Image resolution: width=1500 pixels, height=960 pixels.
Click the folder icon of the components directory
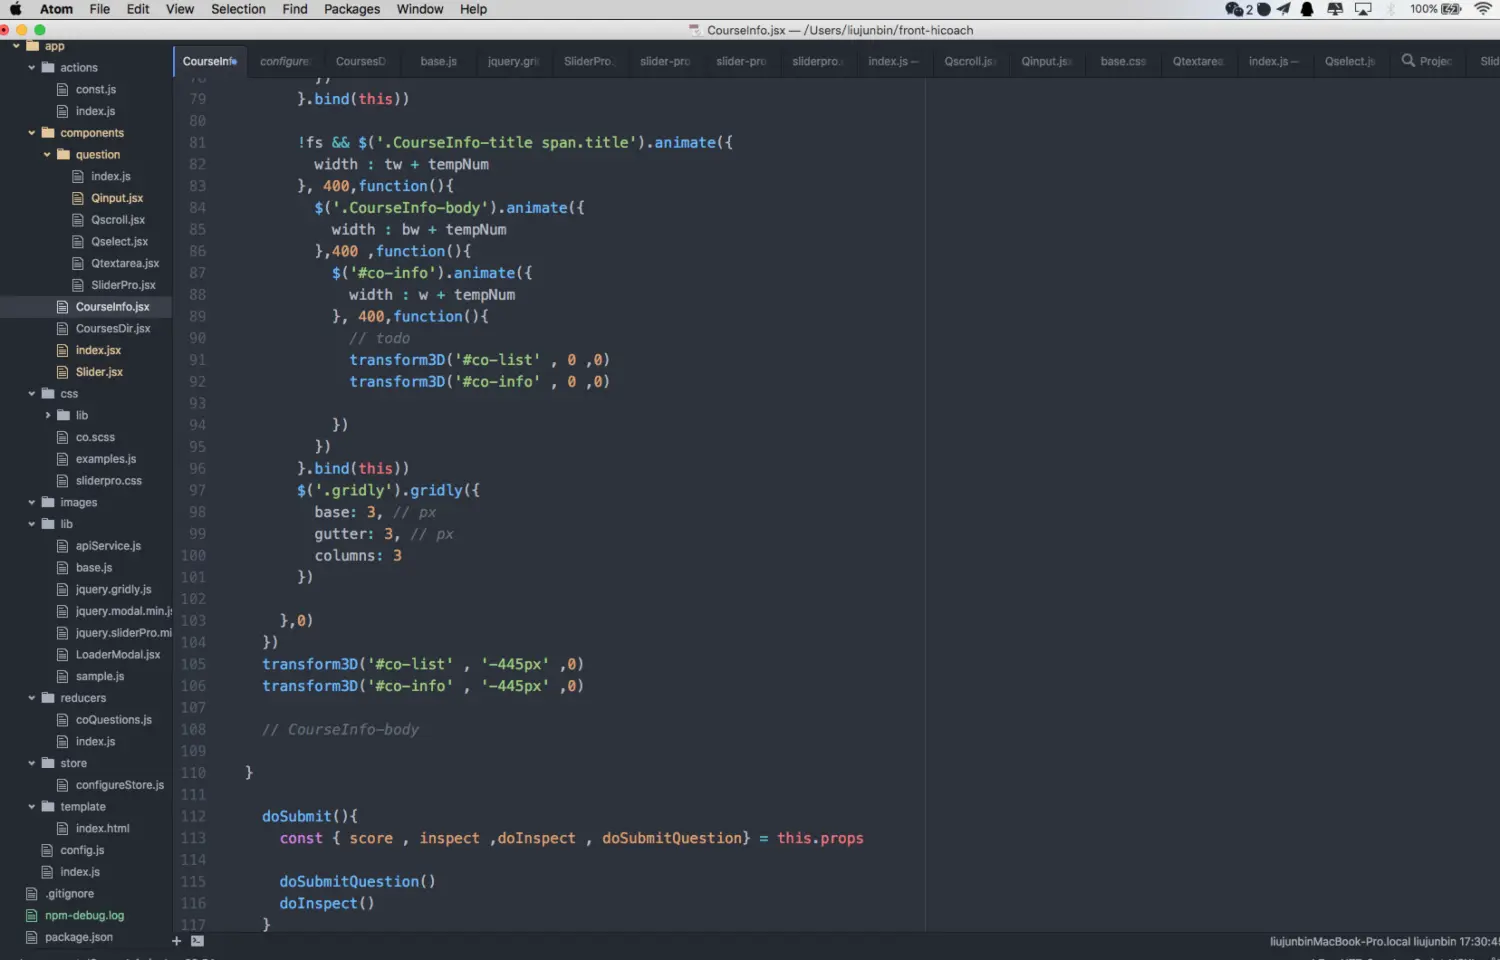(48, 133)
